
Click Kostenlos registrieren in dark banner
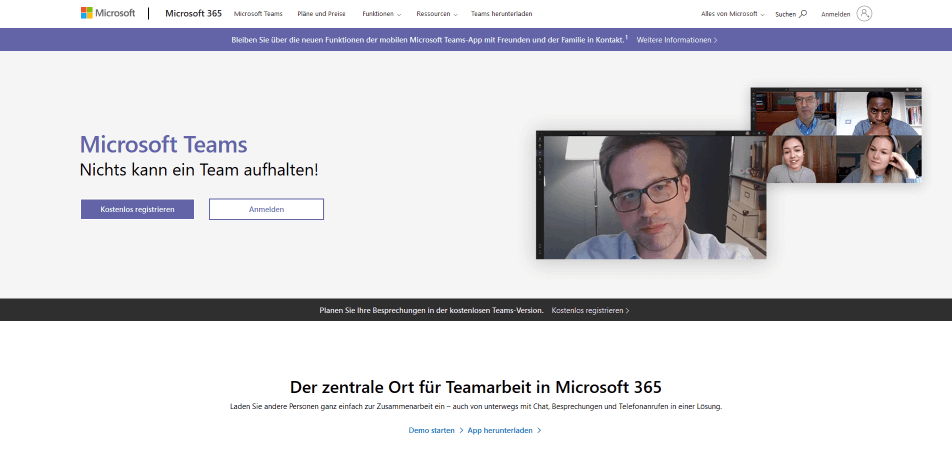point(590,310)
